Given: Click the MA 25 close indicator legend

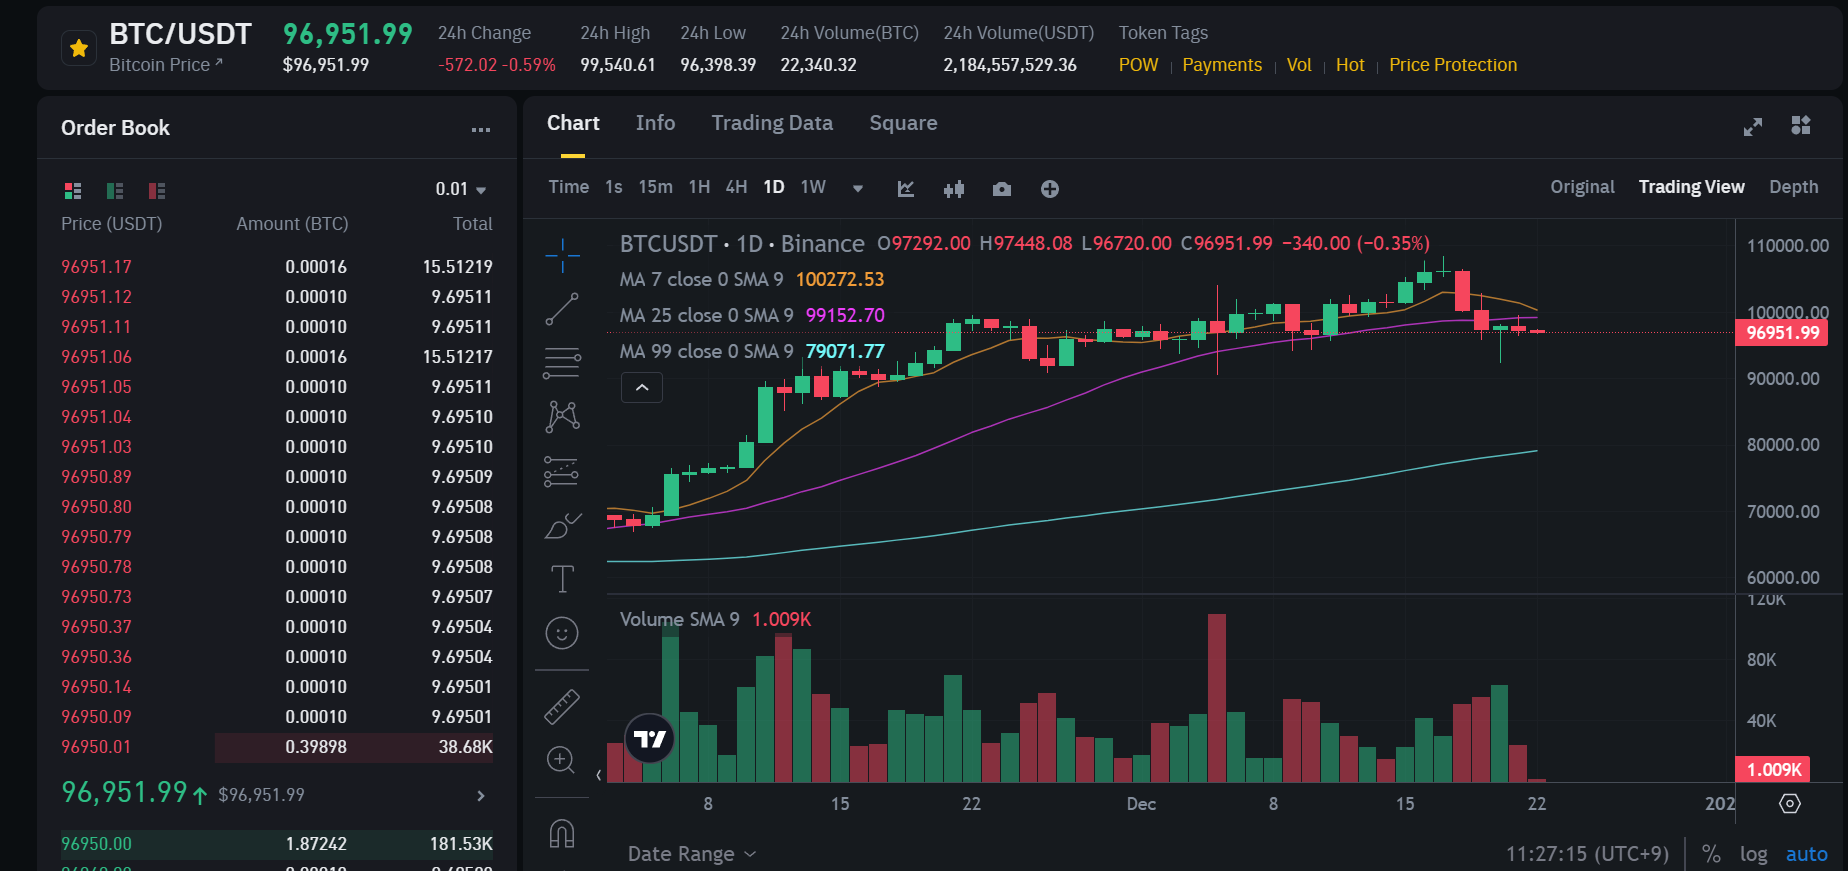Looking at the screenshot, I should point(752,315).
